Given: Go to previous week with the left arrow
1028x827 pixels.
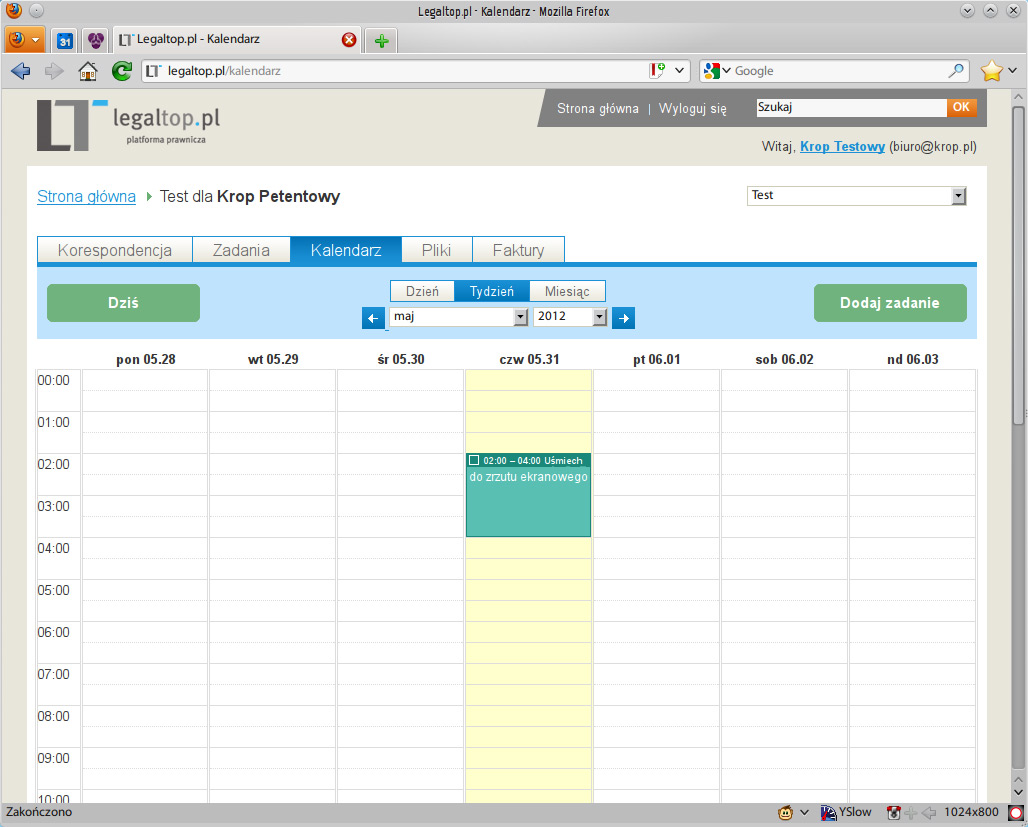Looking at the screenshot, I should 374,318.
